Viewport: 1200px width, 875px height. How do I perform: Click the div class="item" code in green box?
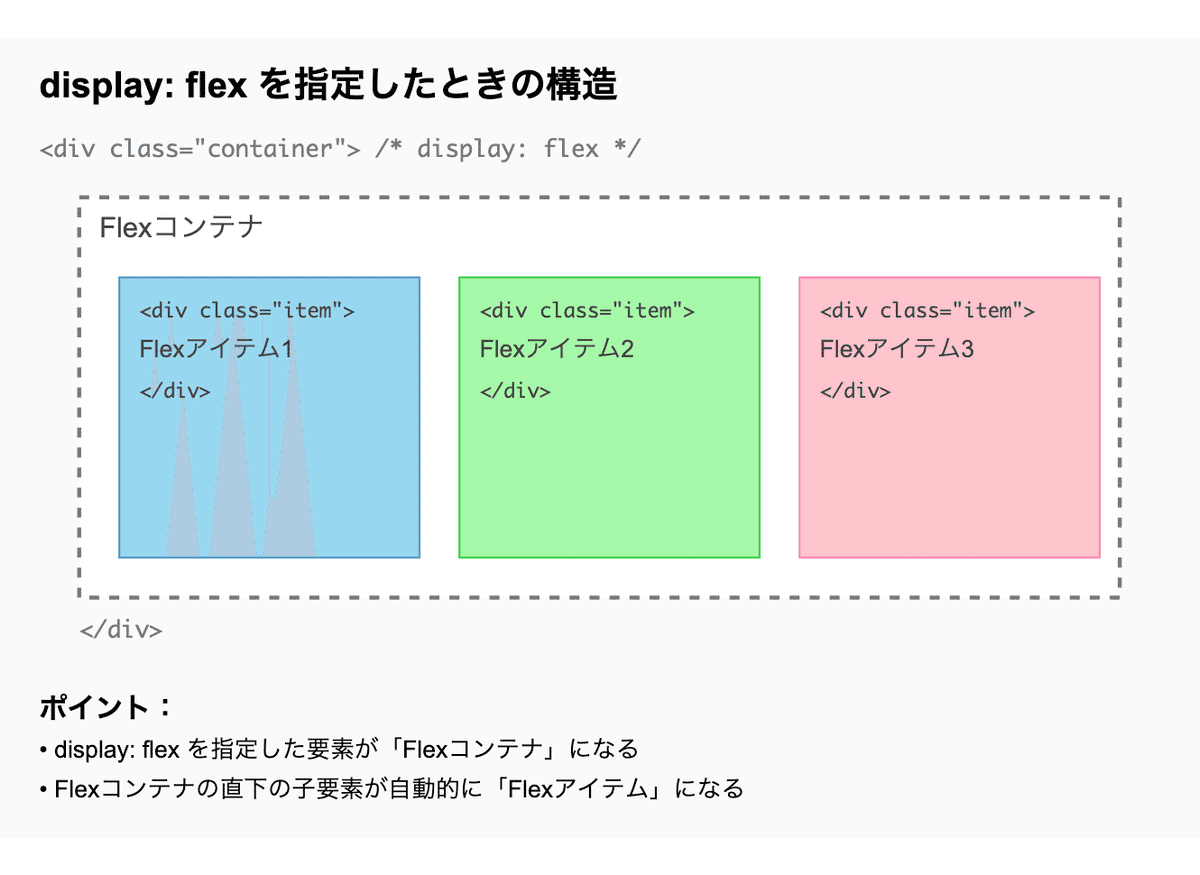click(587, 310)
